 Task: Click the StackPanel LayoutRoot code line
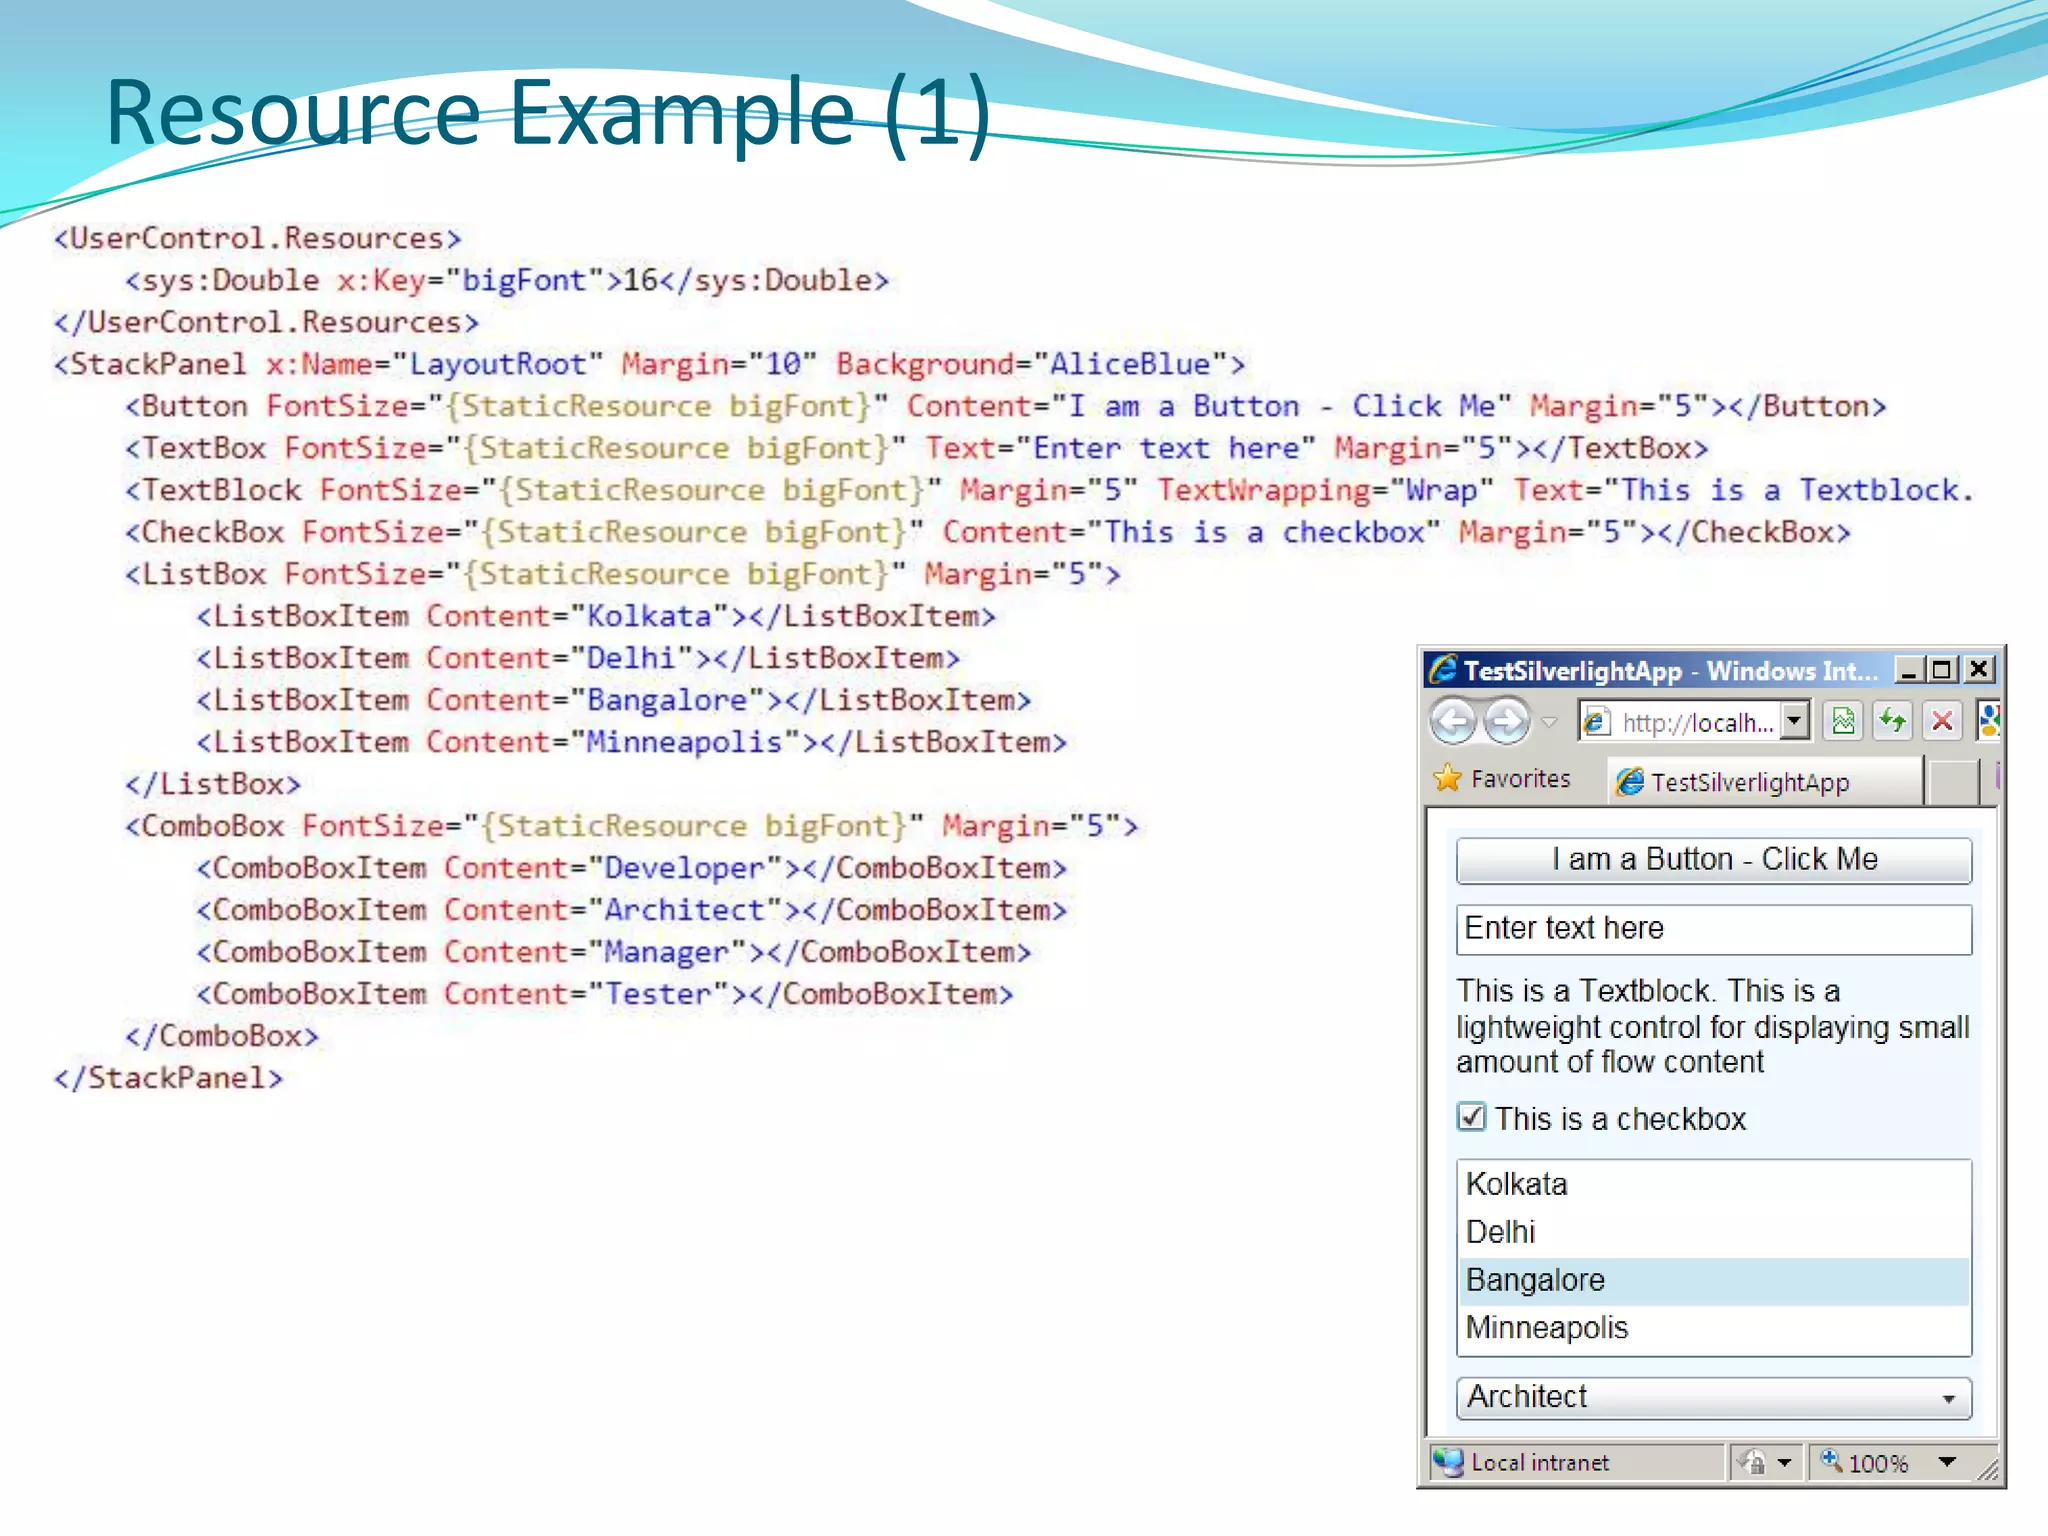(x=649, y=365)
